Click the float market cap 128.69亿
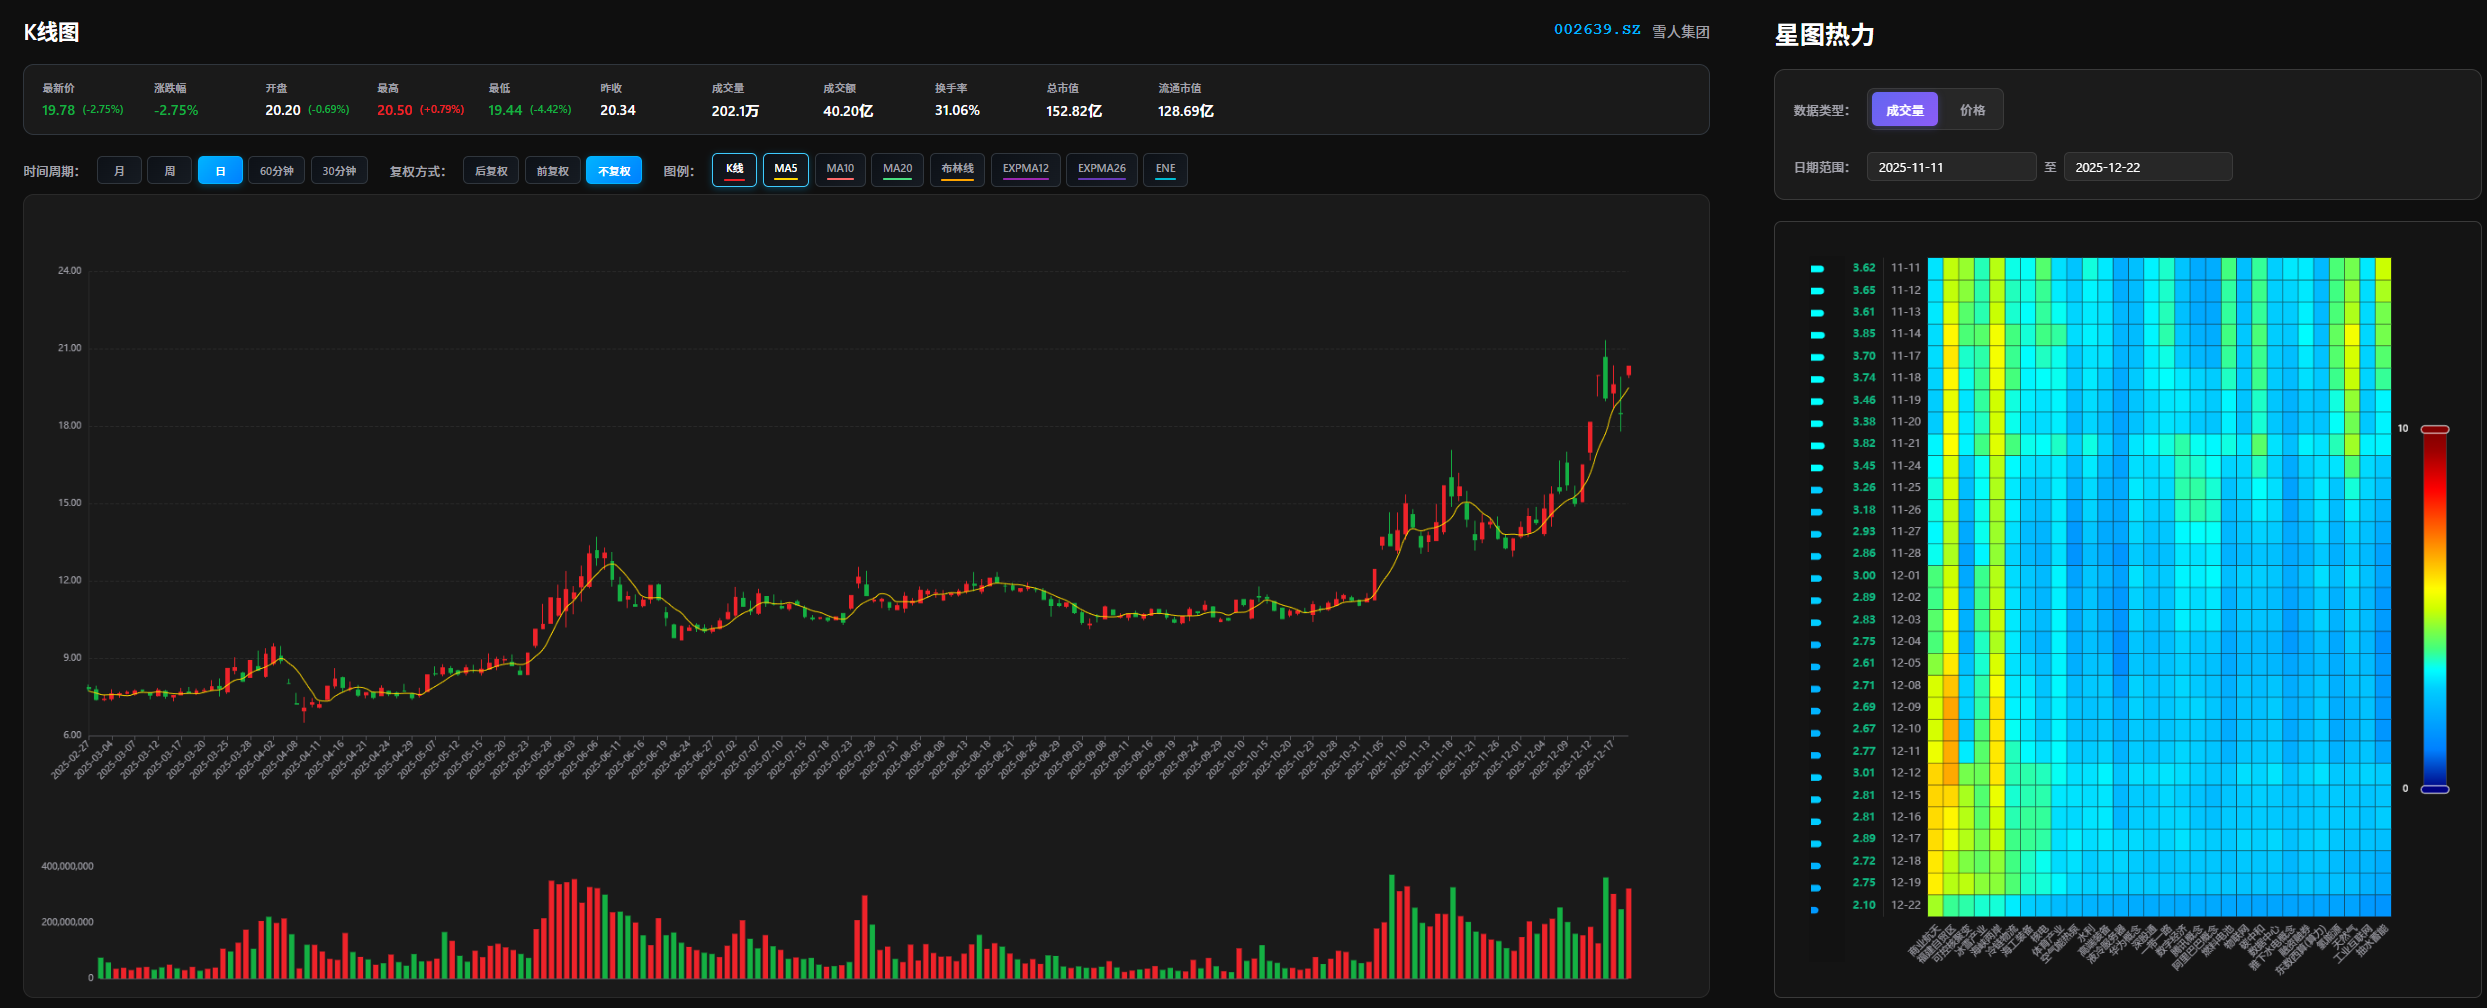Screen dimensions: 2487x1008 click(x=1186, y=111)
